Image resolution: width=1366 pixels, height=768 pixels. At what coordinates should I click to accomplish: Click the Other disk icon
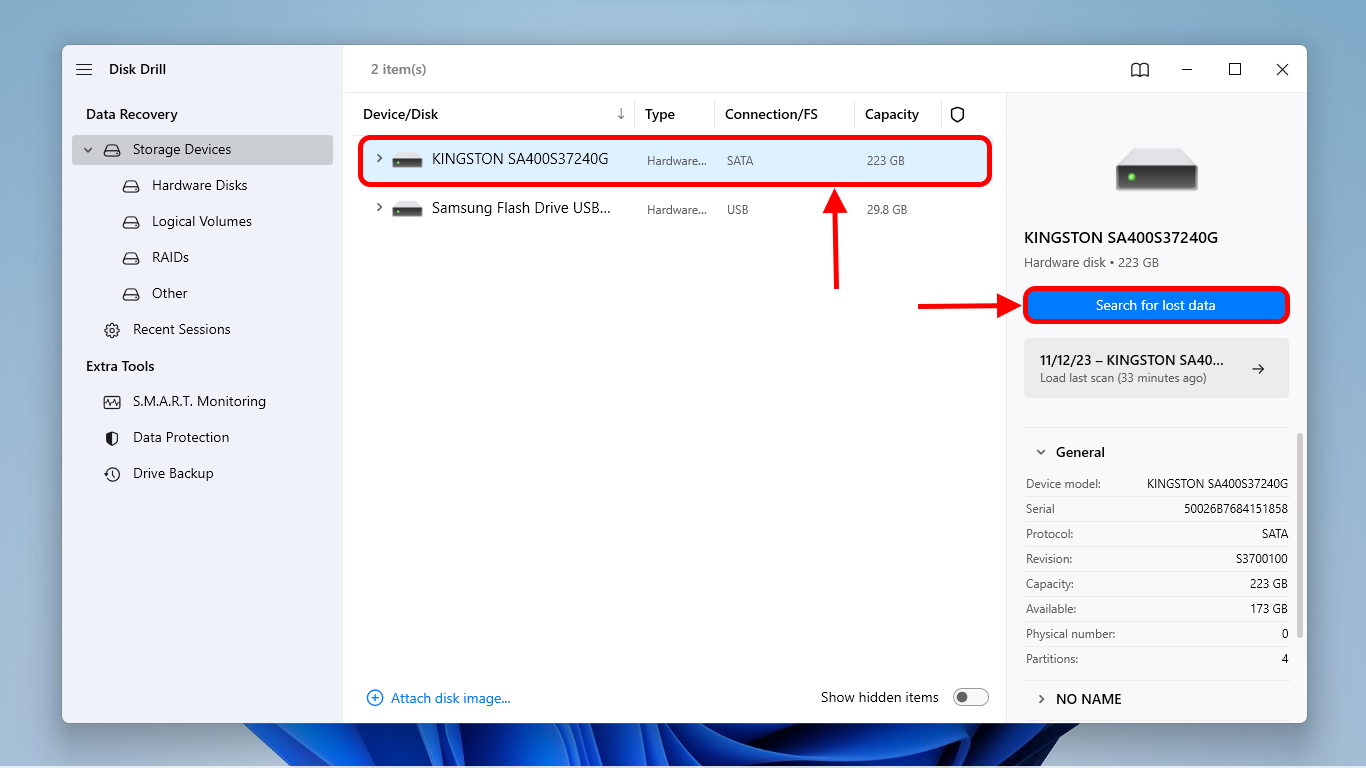(x=131, y=294)
